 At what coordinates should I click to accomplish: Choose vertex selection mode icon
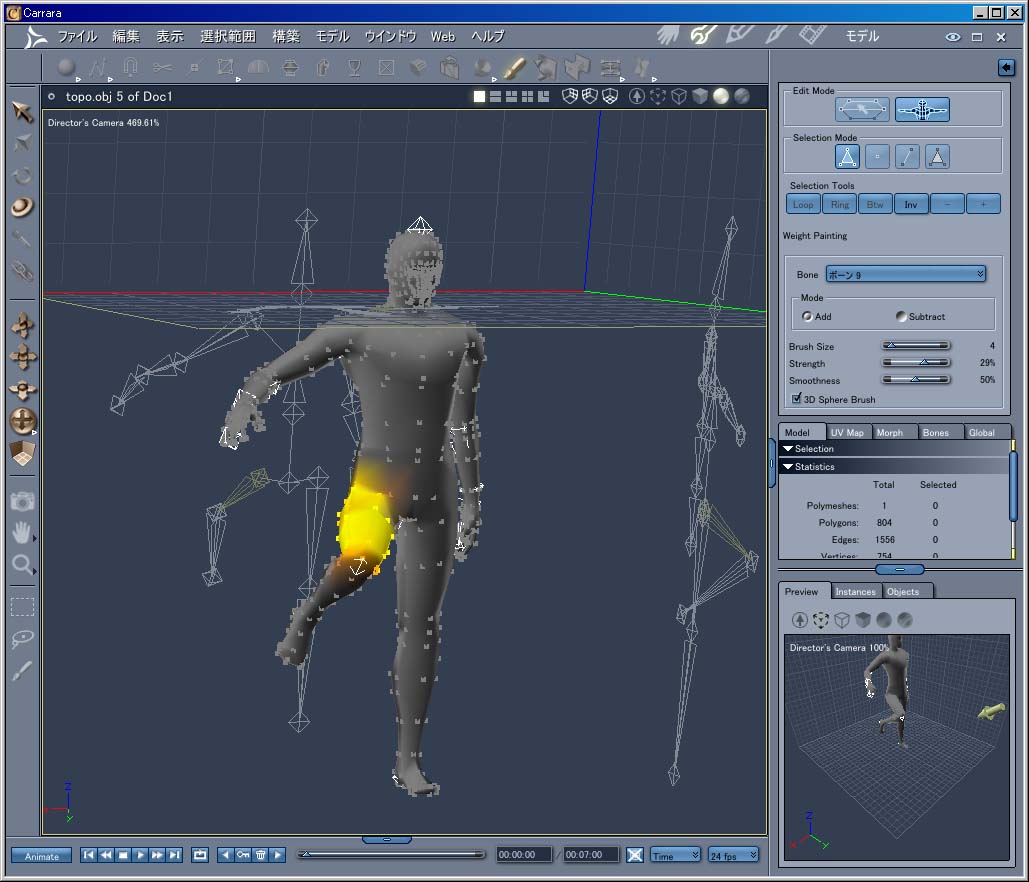point(877,157)
